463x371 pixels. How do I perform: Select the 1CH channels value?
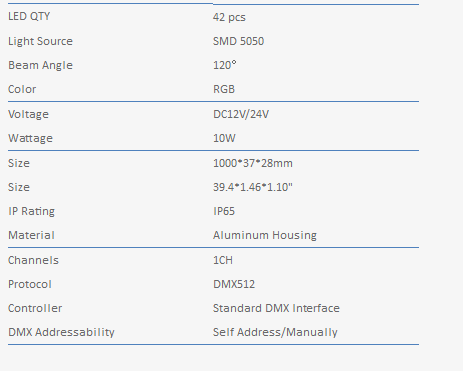(x=223, y=260)
